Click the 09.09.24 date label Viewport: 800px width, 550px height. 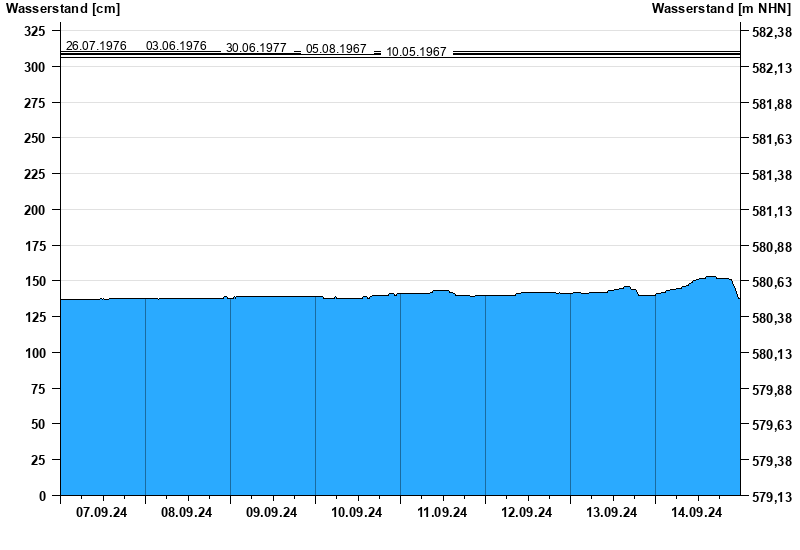click(272, 513)
